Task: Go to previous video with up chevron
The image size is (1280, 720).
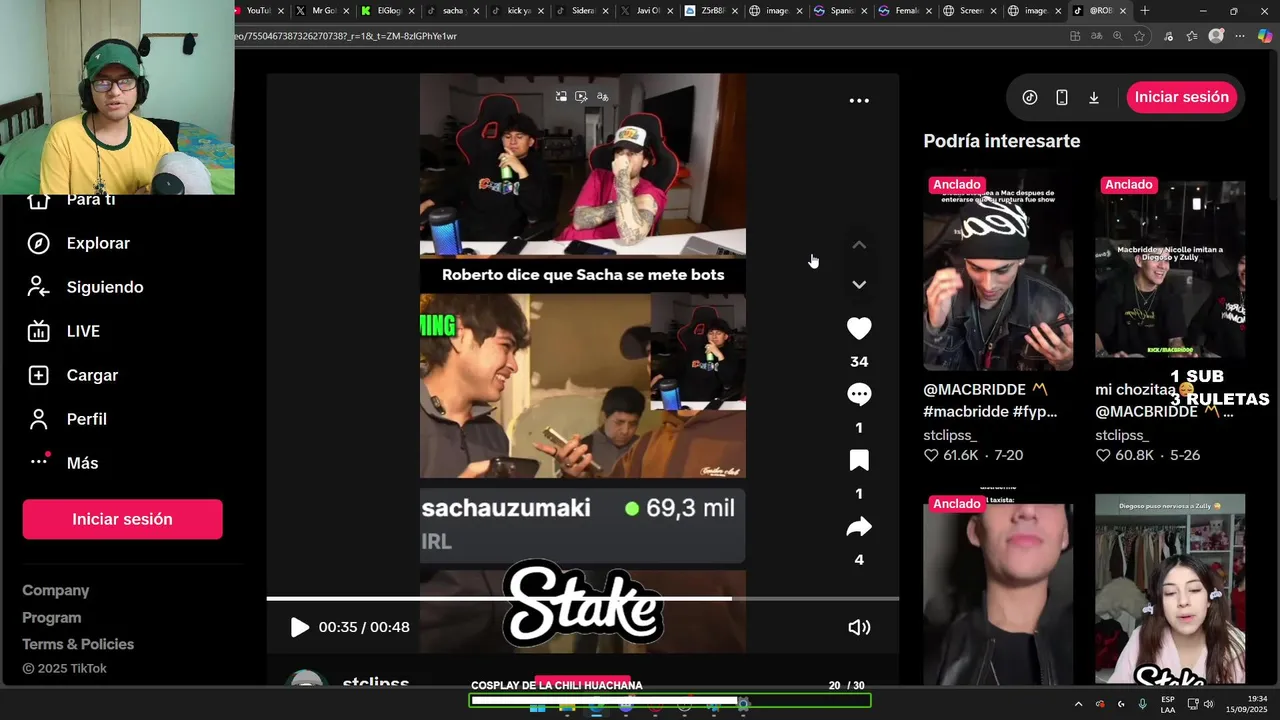Action: tap(859, 245)
